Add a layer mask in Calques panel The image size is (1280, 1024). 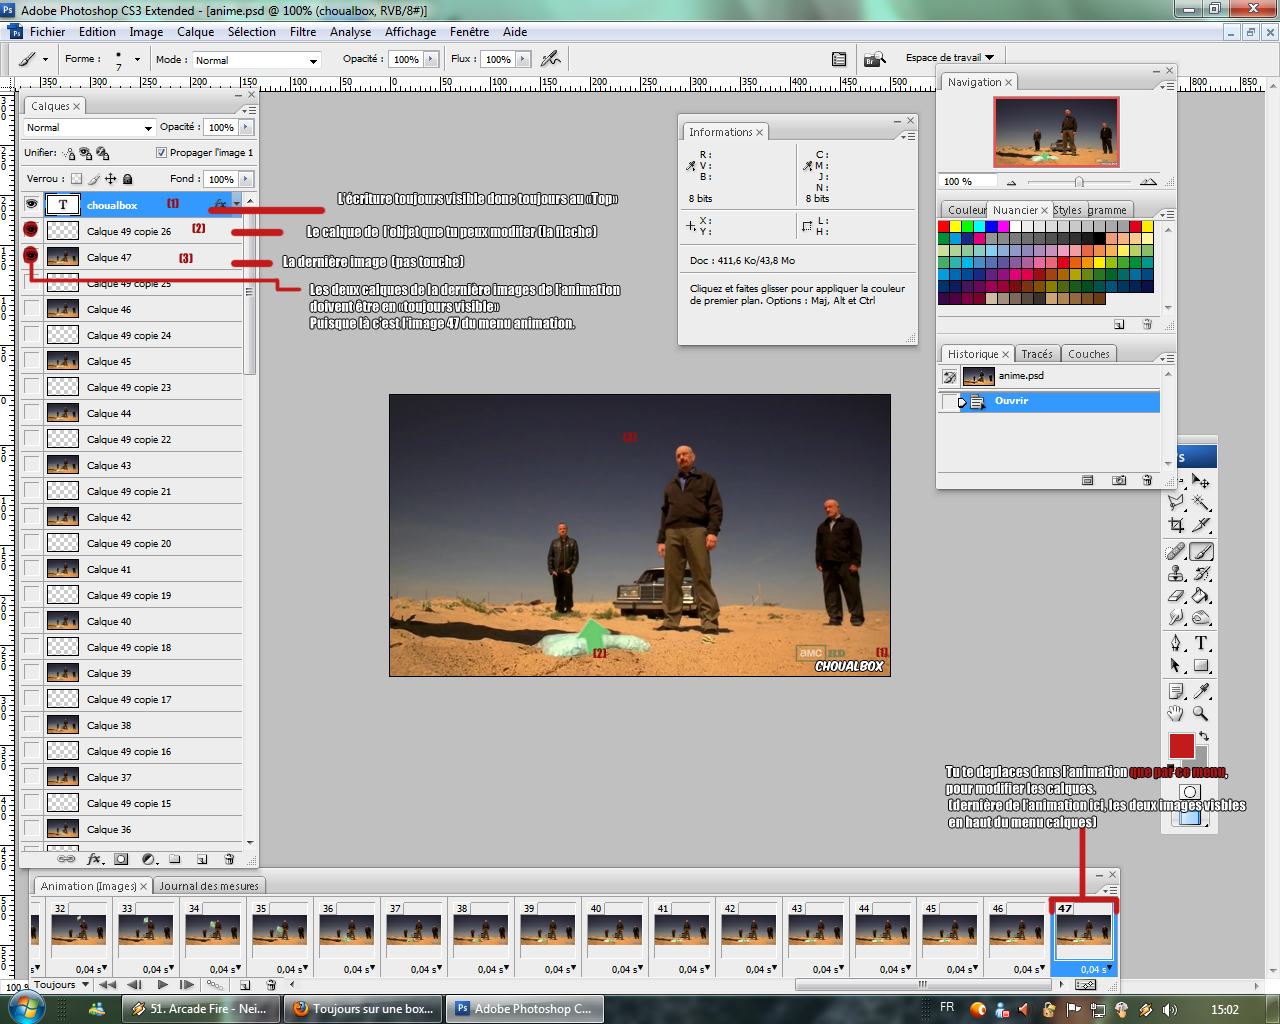coord(121,859)
